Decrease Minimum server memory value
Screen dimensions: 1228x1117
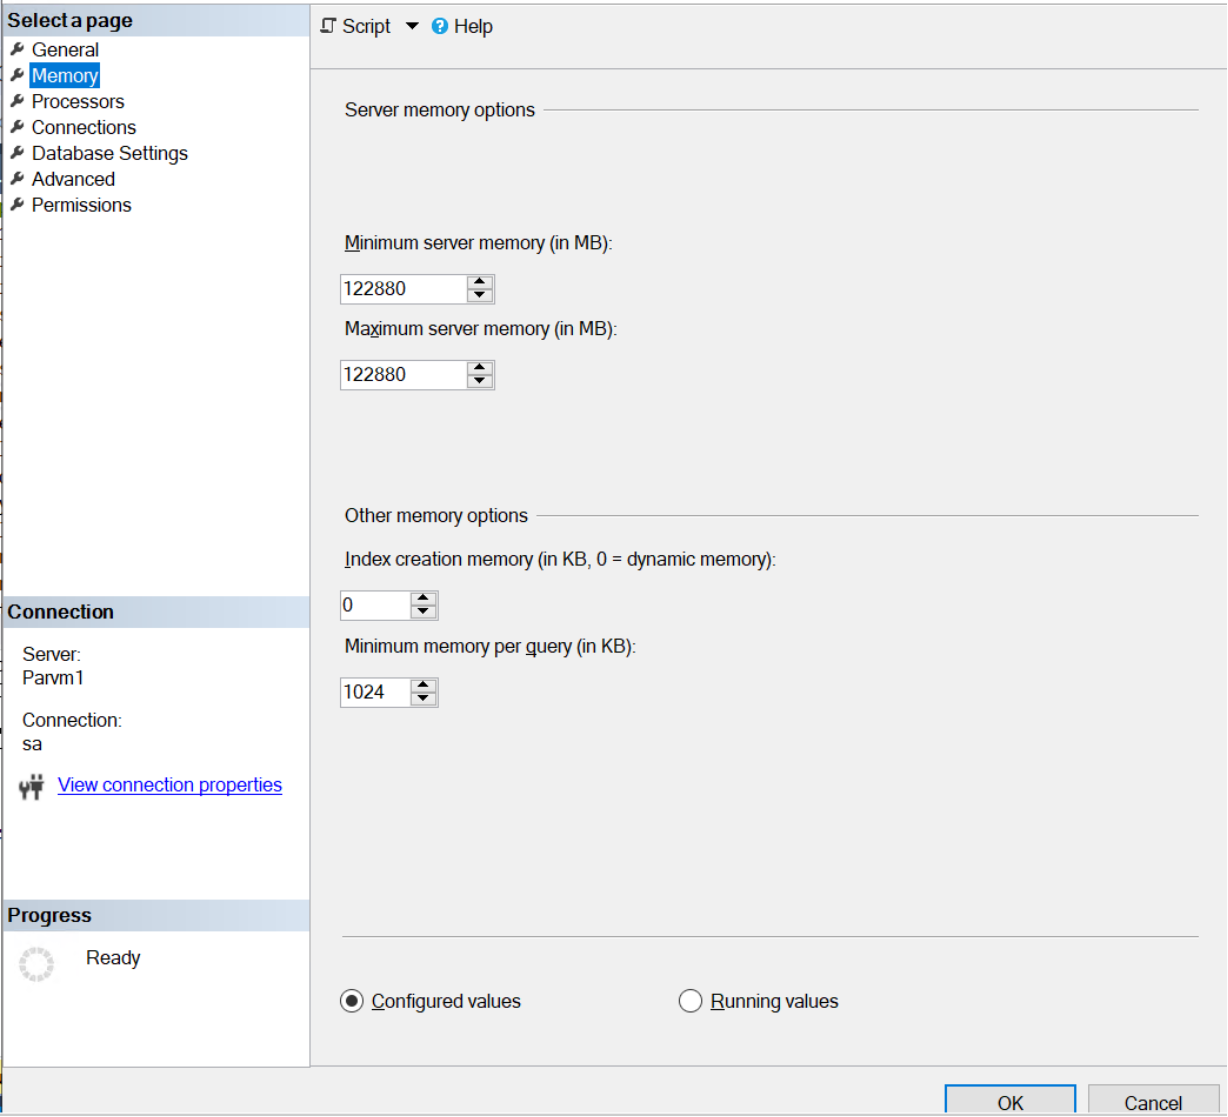[480, 296]
